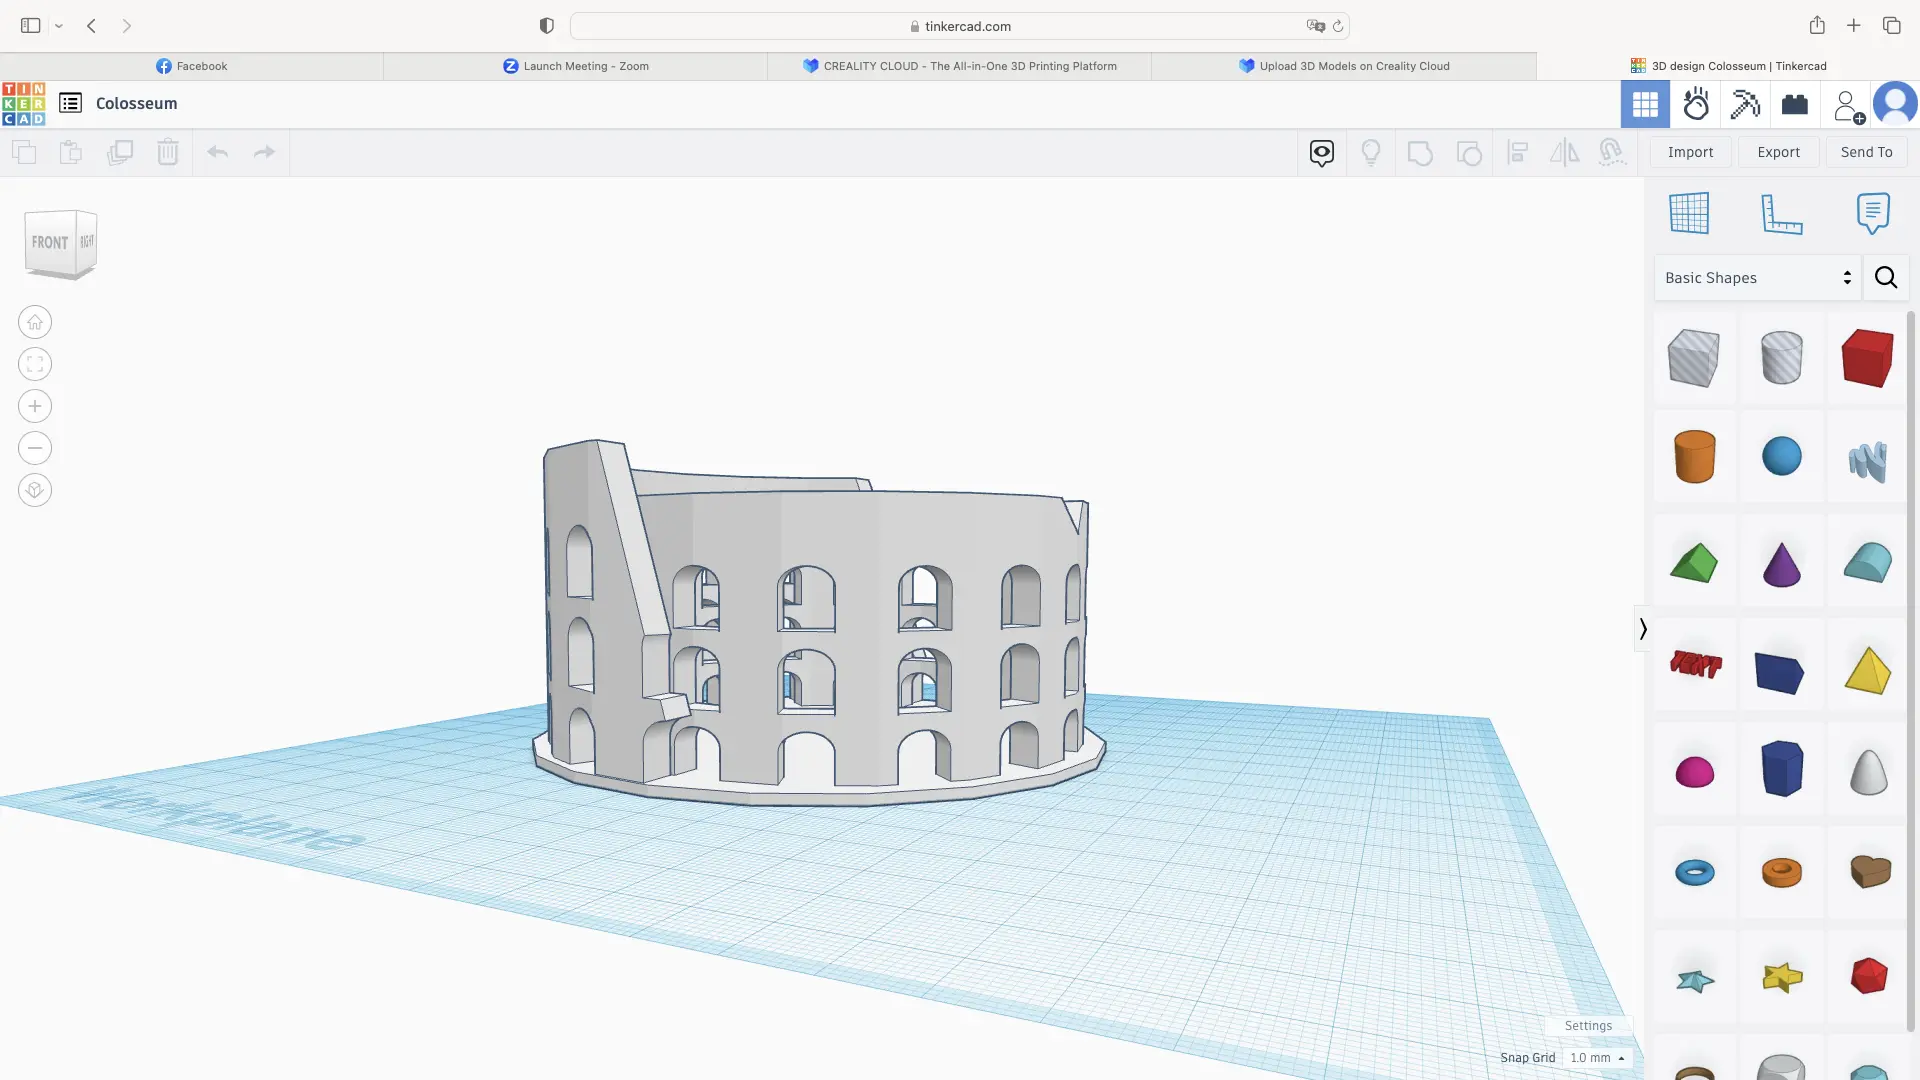Switch to 3D design grid view

pyautogui.click(x=1645, y=104)
